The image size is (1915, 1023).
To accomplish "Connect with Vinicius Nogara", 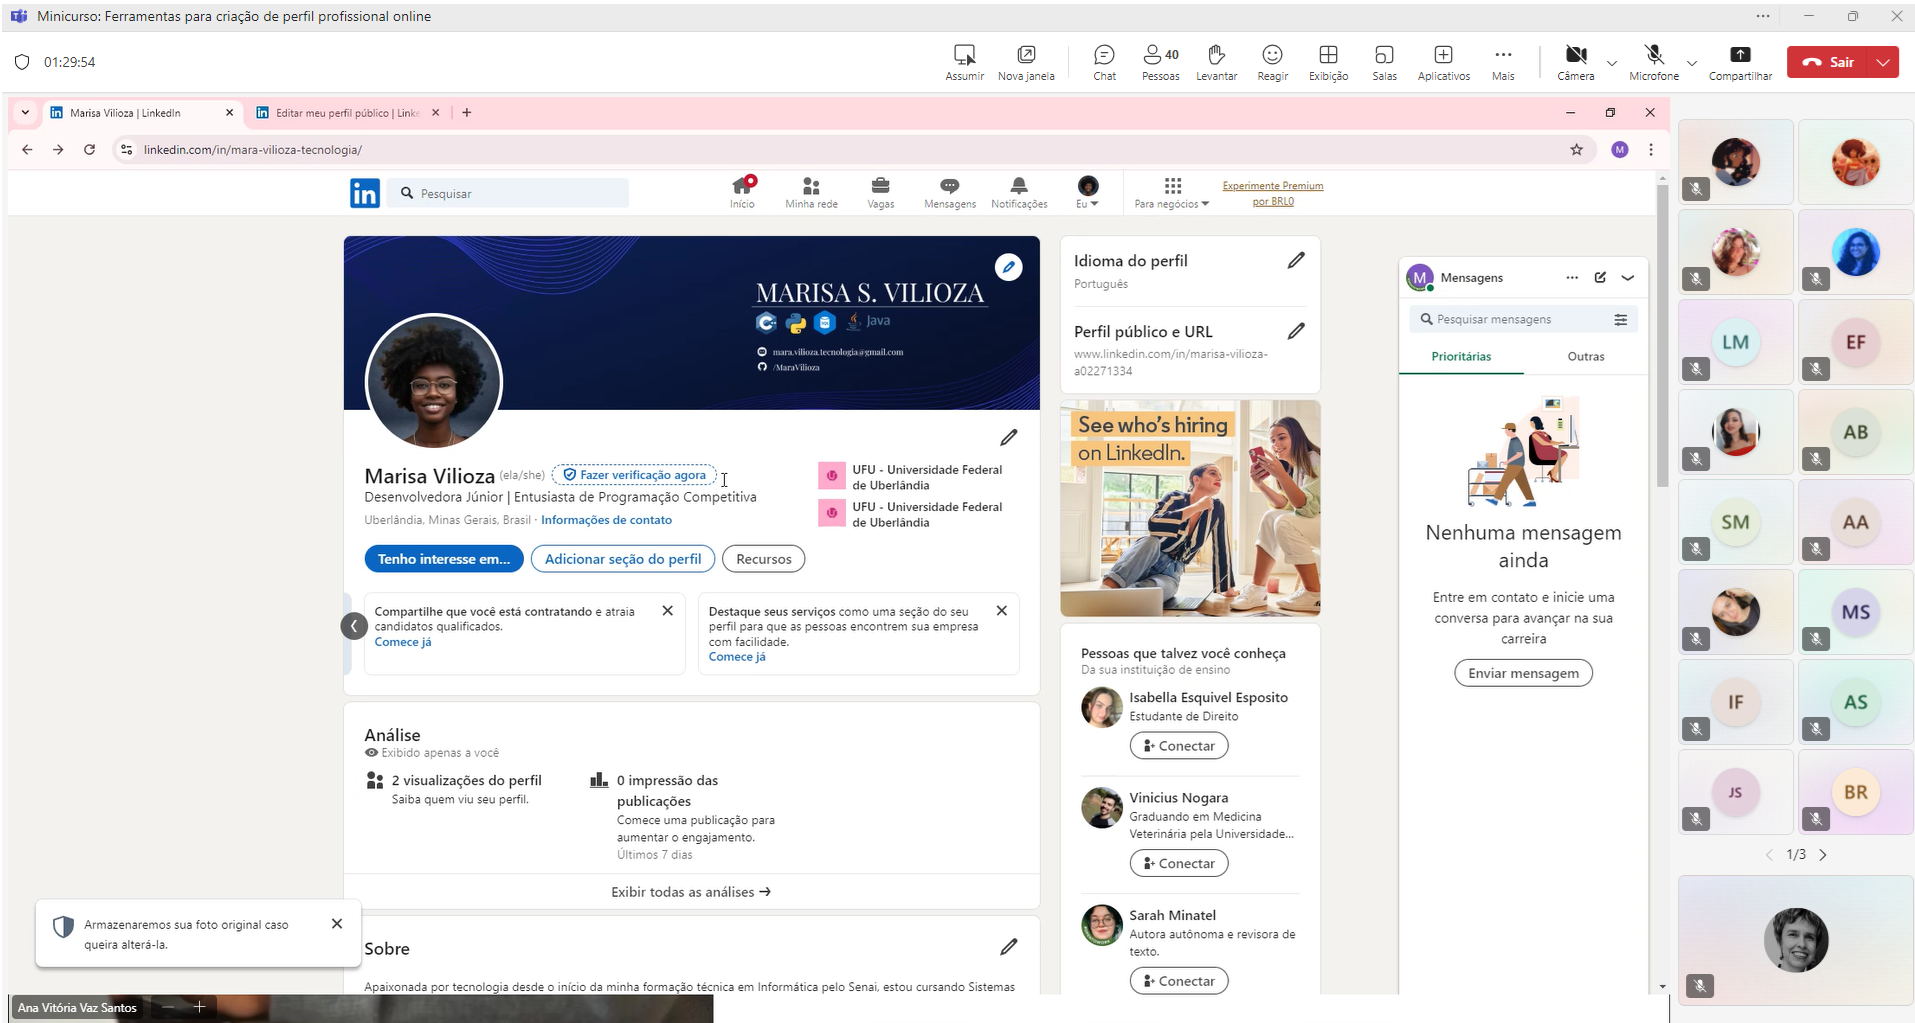I will point(1178,863).
